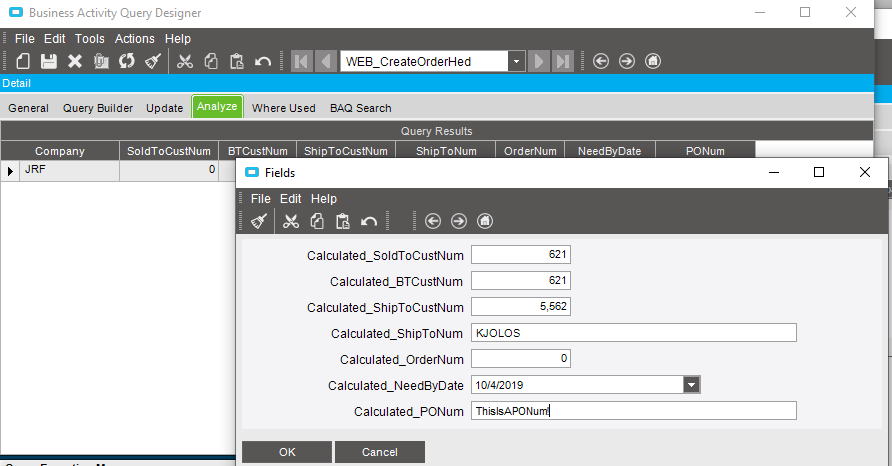Click the New query icon in main toolbar

click(x=22, y=61)
